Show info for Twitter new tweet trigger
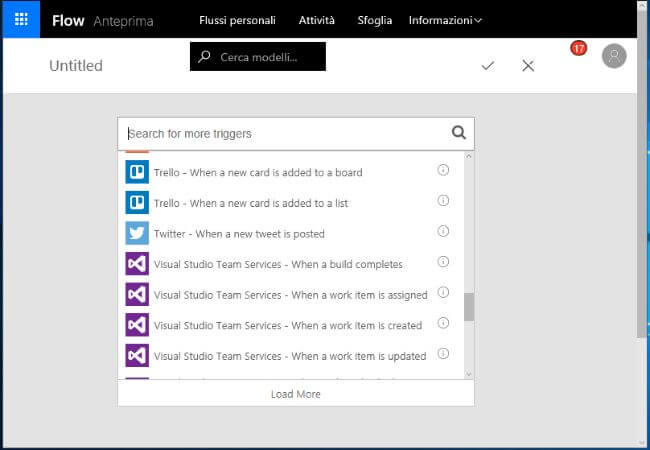 coord(444,232)
